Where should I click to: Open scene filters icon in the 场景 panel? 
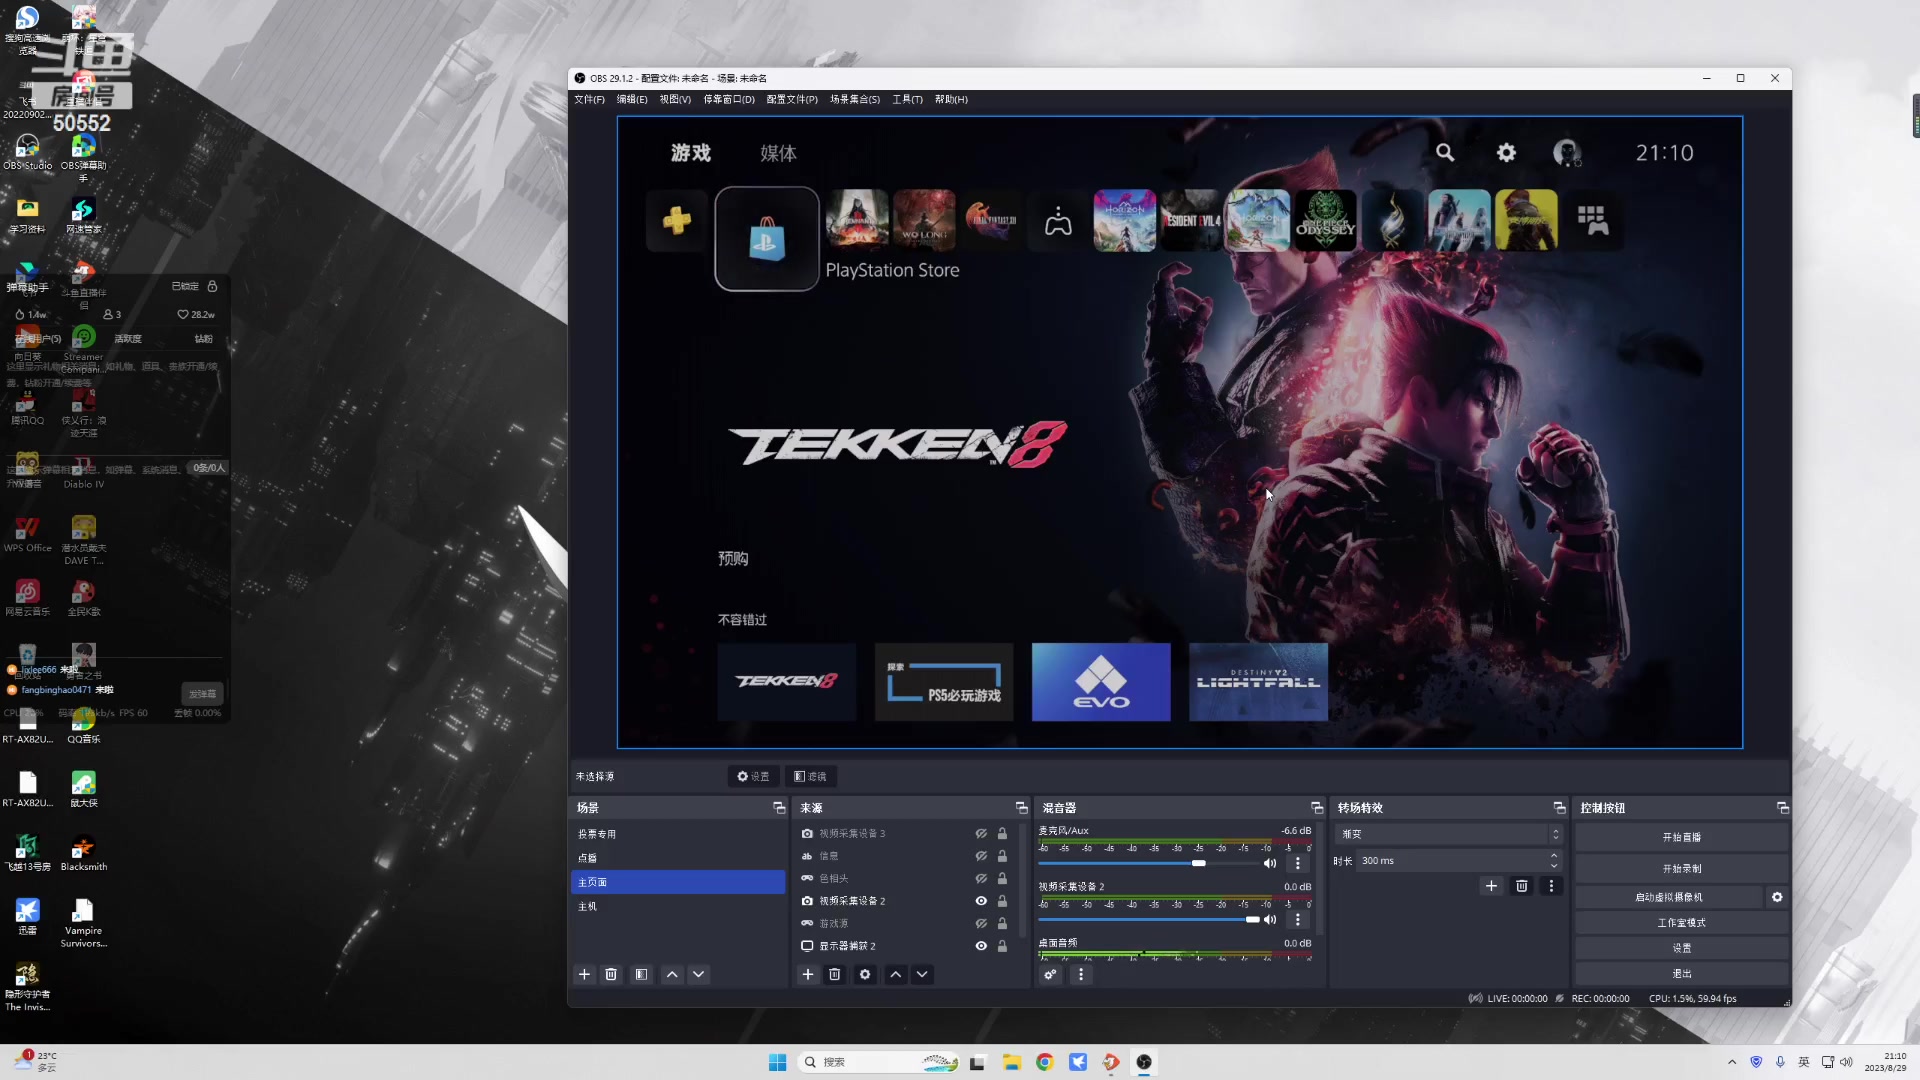pyautogui.click(x=642, y=974)
